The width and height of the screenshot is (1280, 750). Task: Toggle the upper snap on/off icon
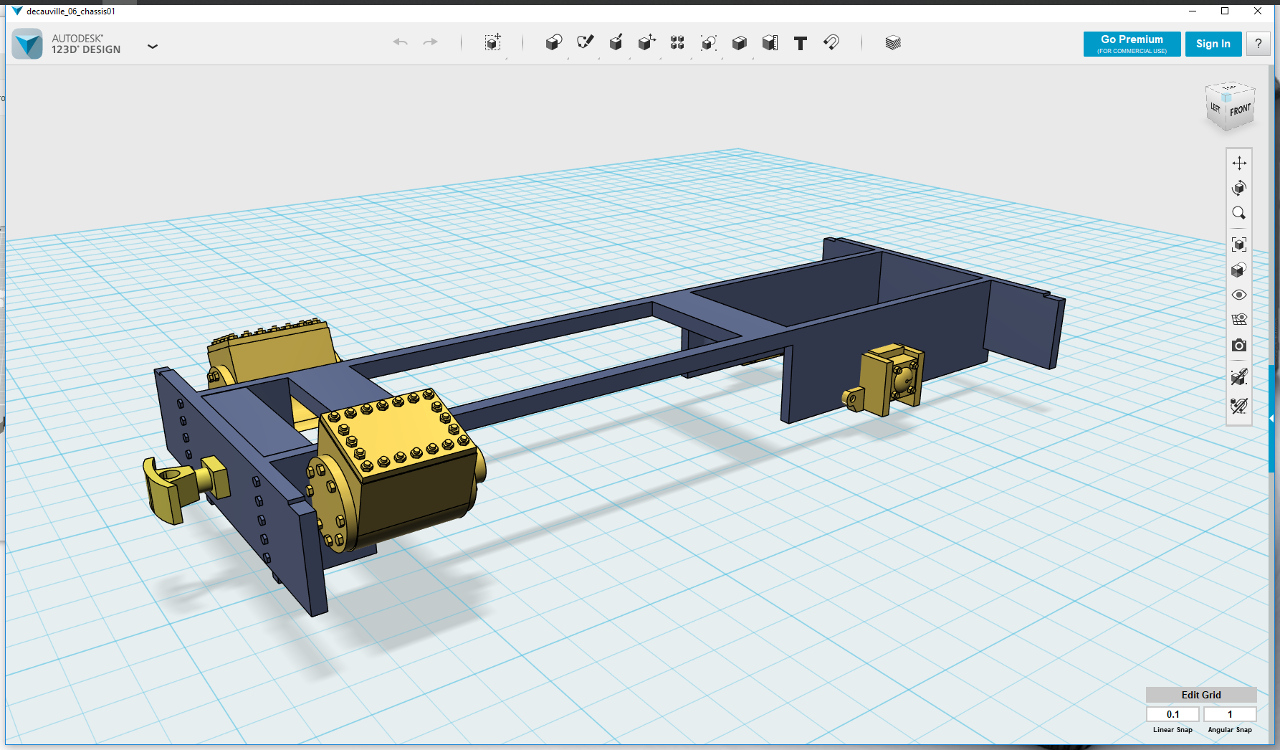point(1239,377)
